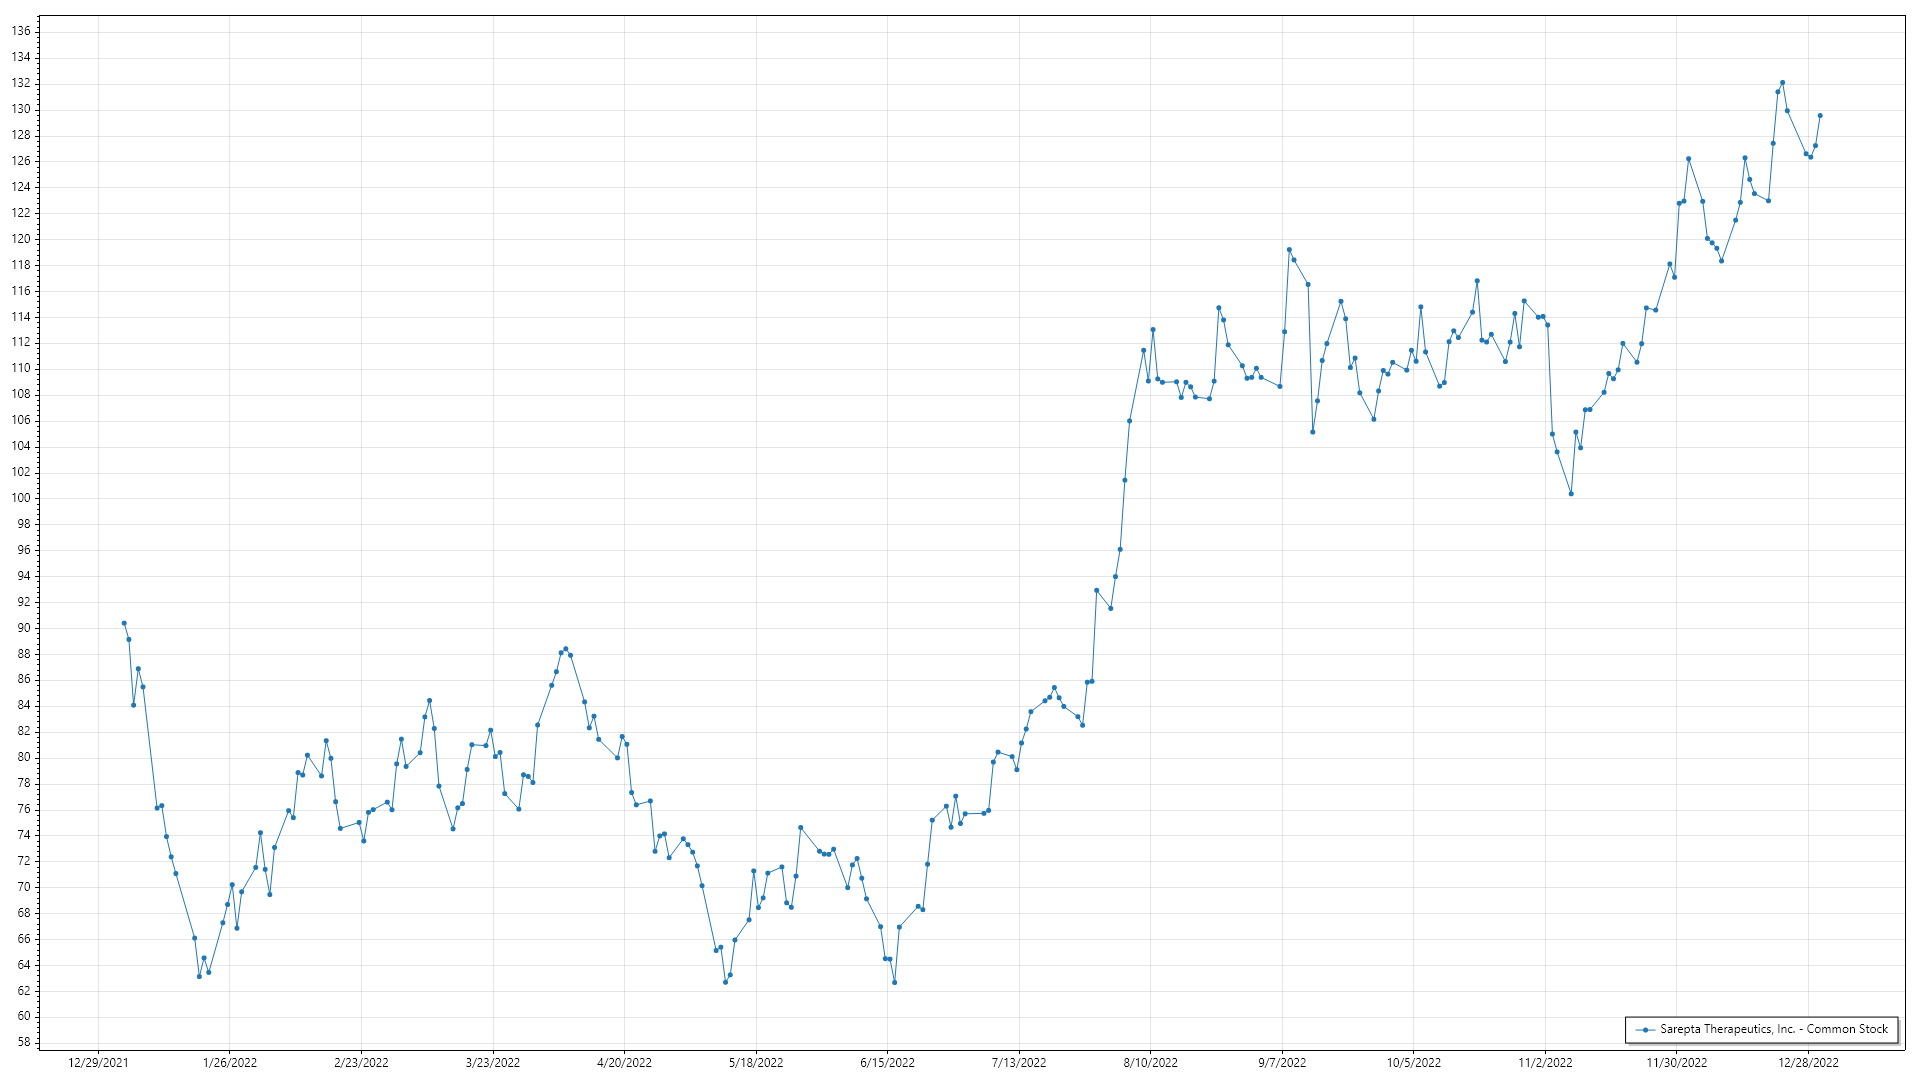Click the Sarepta Therapeutics legend label
The image size is (1920, 1080).
(x=1774, y=1029)
